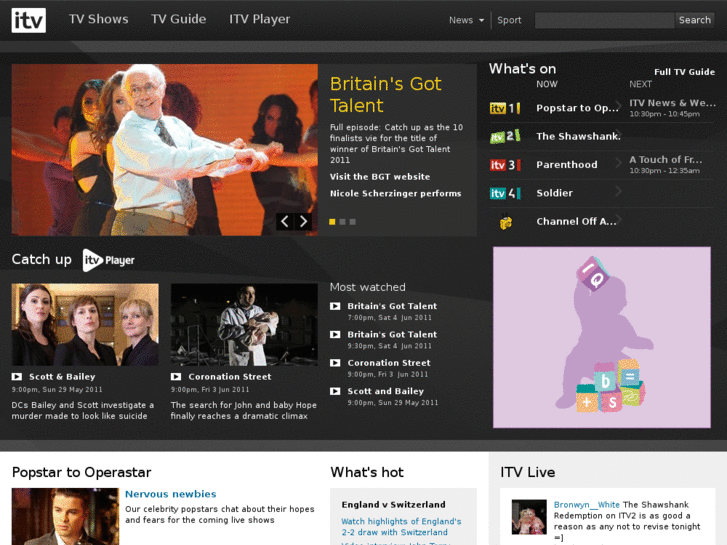
Task: Select third carousel indicator dot
Action: coord(352,222)
